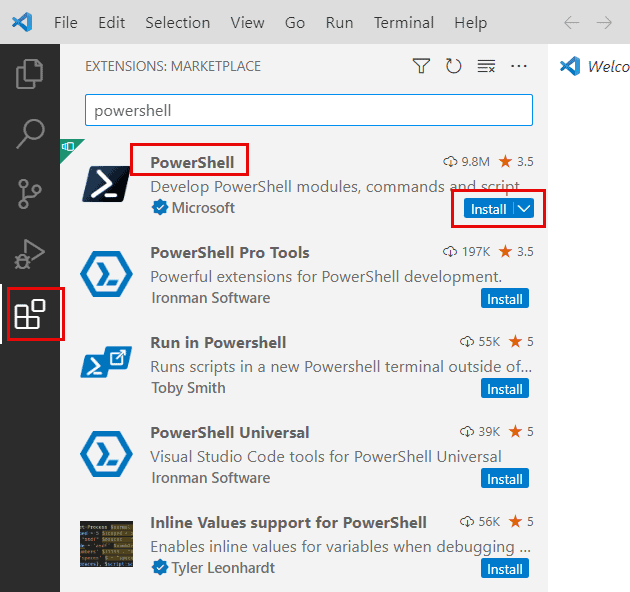Open the Install dropdown arrow for PowerShell
Image resolution: width=630 pixels, height=592 pixels.
pos(524,209)
